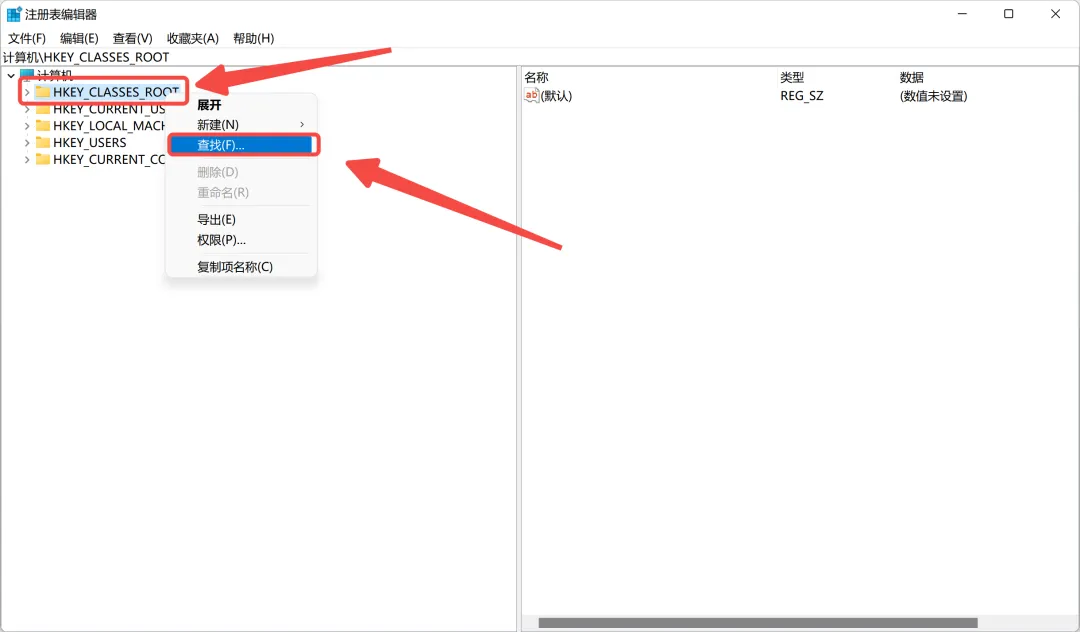Open the 收藏夹(A) menu

193,39
